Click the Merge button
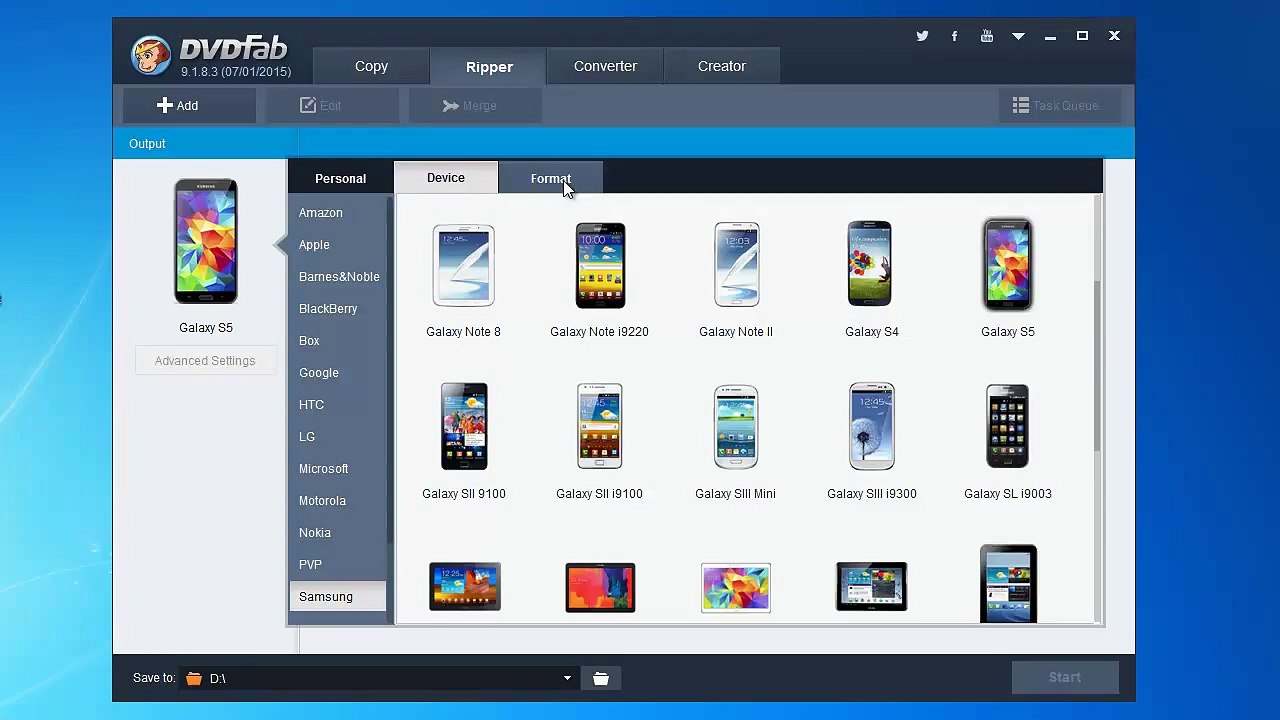1280x720 pixels. pyautogui.click(x=474, y=105)
